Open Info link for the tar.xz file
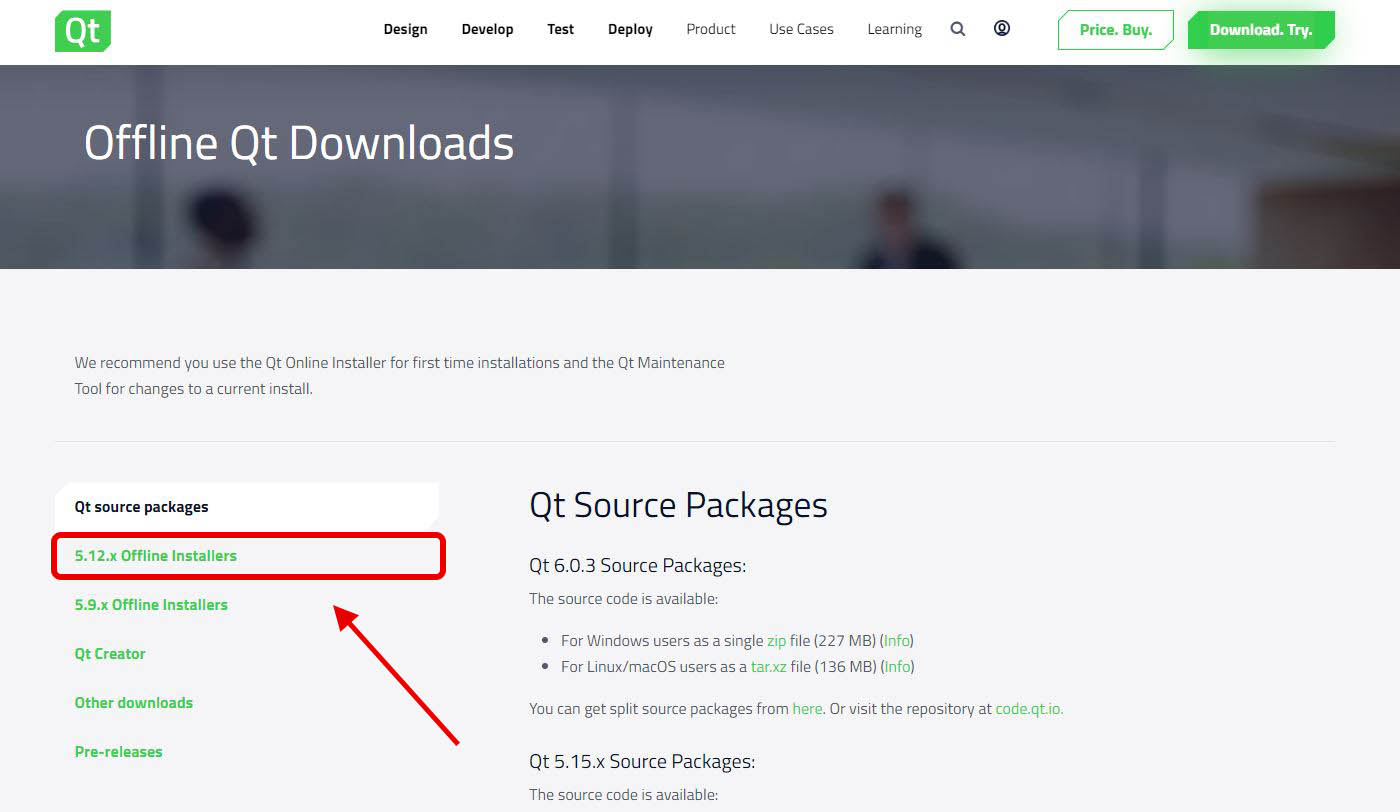Viewport: 1400px width, 812px height. pos(897,667)
